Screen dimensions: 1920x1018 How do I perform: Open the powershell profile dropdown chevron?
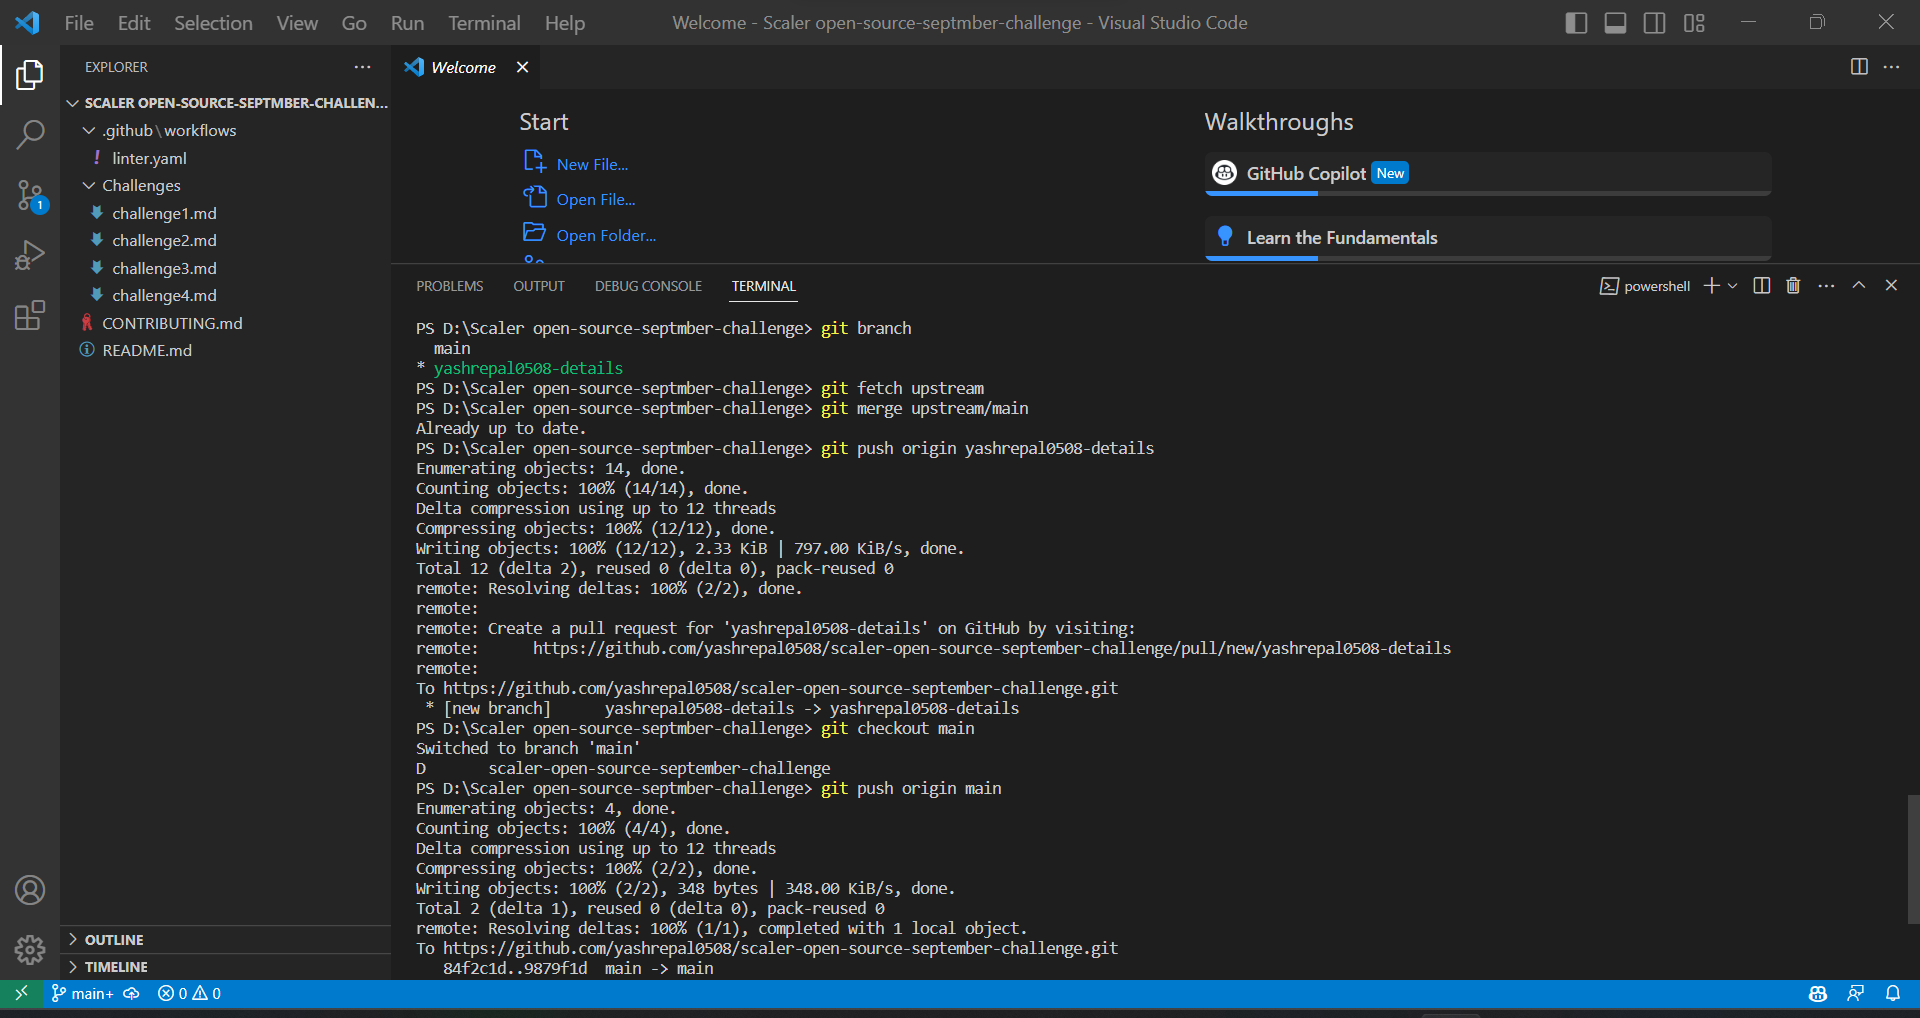[x=1731, y=285]
